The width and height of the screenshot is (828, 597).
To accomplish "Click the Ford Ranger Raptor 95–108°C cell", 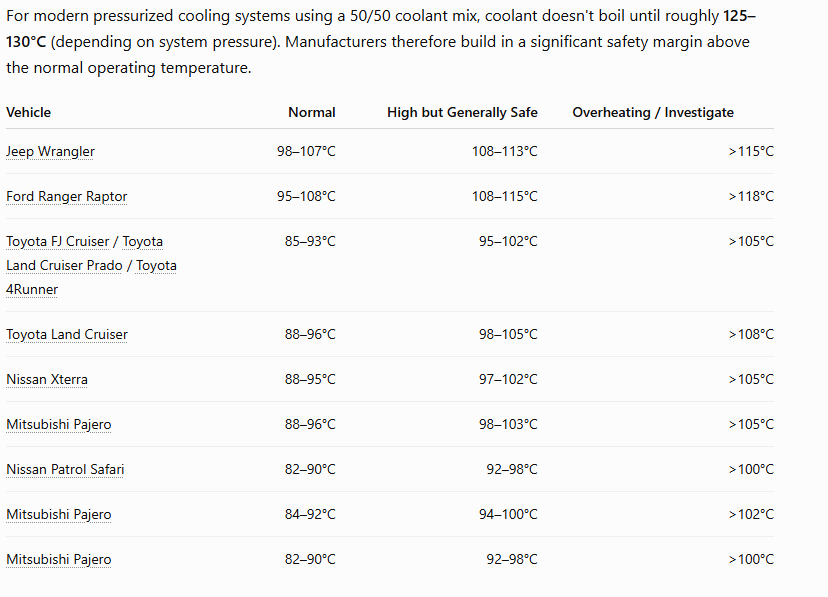I will (306, 196).
